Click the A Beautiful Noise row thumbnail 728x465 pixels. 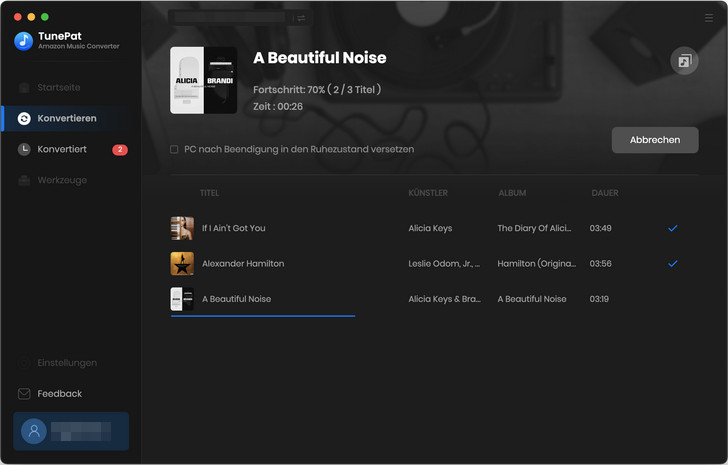click(182, 299)
